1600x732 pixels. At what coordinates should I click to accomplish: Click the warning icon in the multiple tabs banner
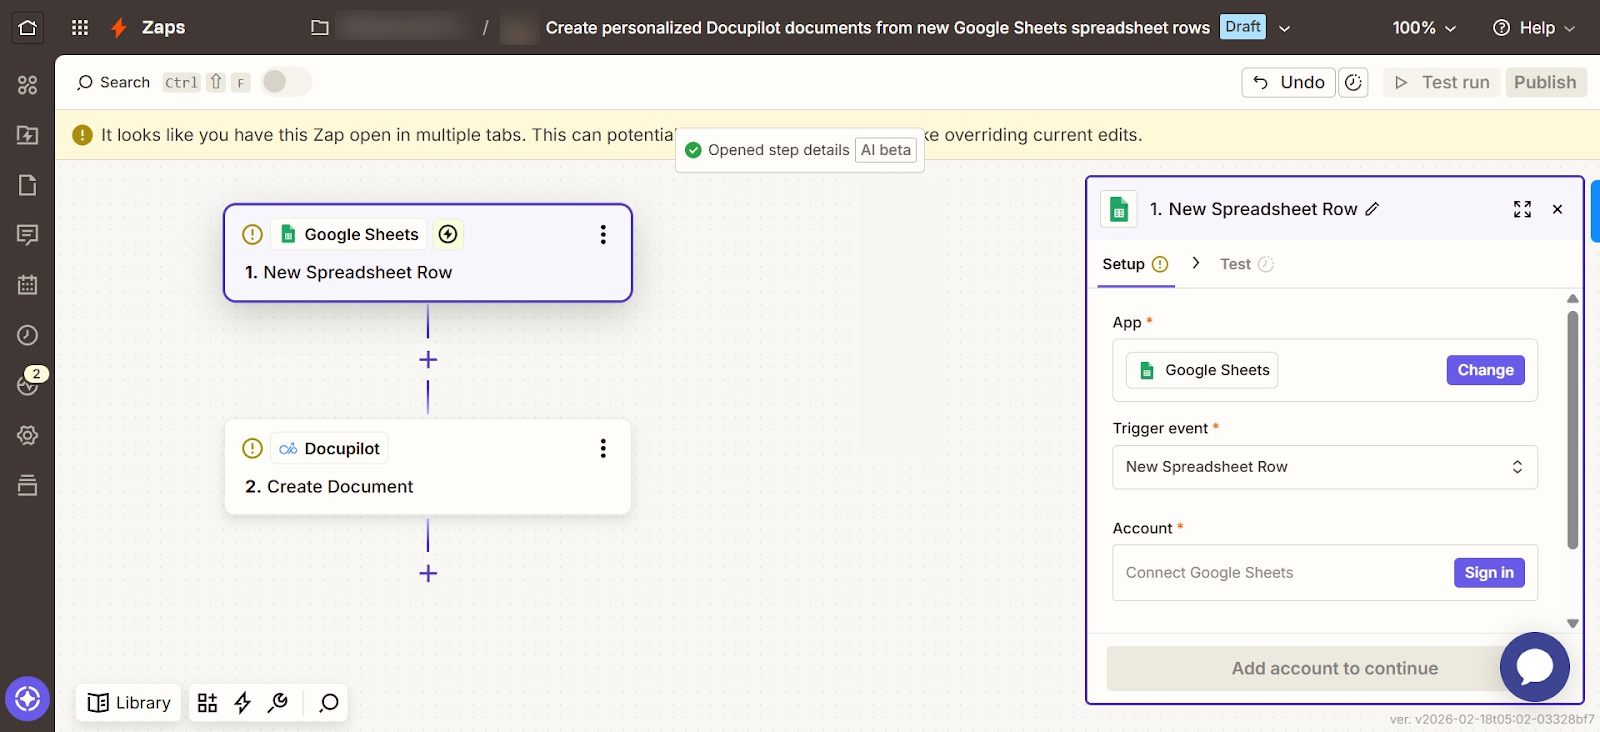[83, 135]
